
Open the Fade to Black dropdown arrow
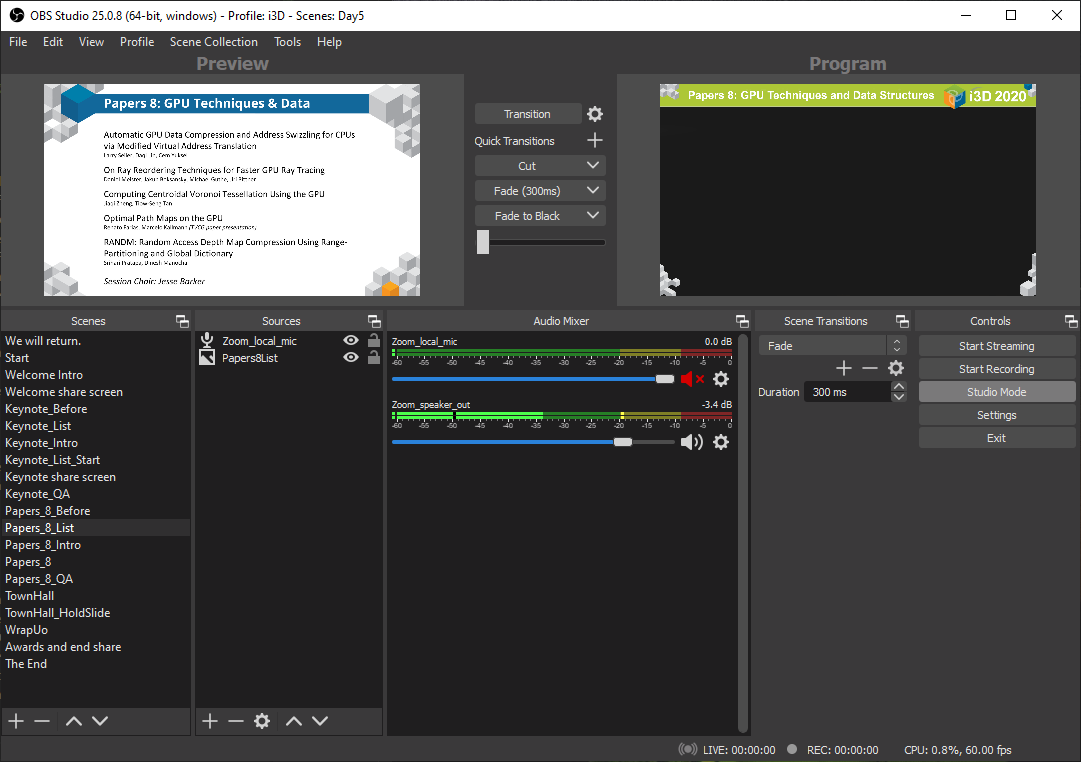tap(593, 216)
